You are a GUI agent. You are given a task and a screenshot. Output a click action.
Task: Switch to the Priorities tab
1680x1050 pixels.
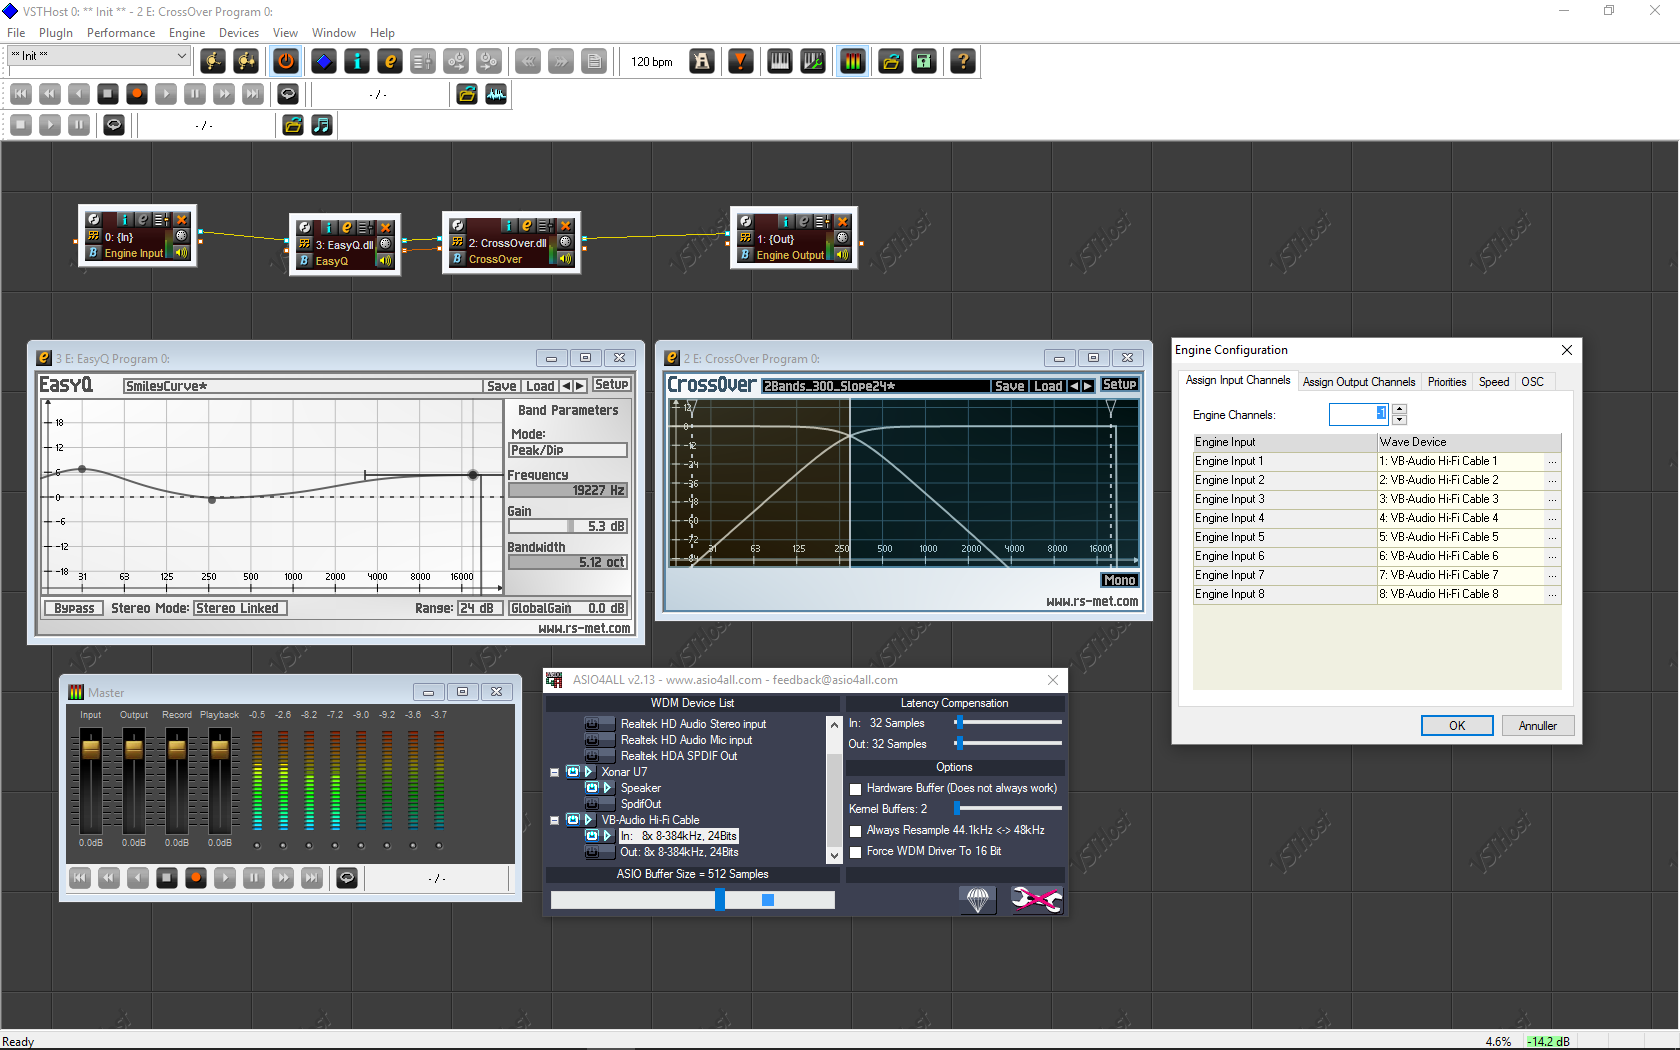1446,382
